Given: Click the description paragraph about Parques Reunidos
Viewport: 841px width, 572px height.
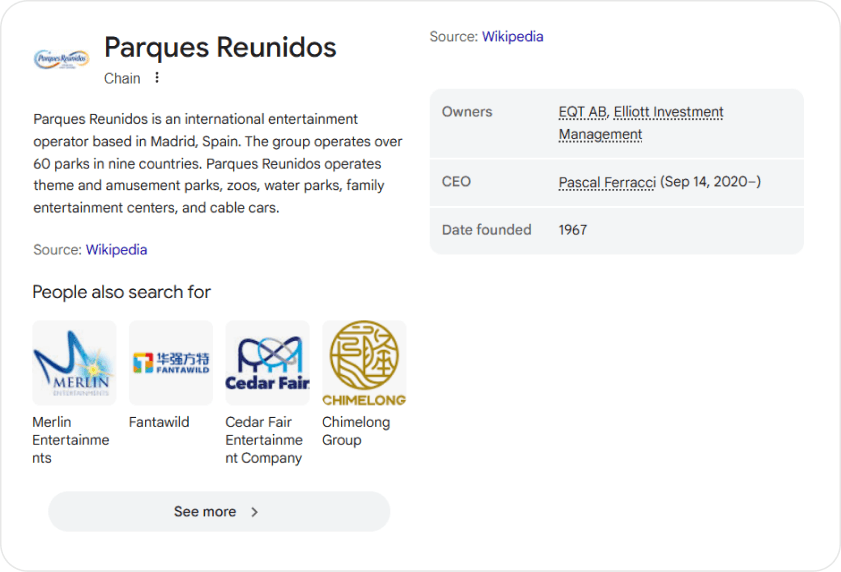Looking at the screenshot, I should (x=218, y=163).
